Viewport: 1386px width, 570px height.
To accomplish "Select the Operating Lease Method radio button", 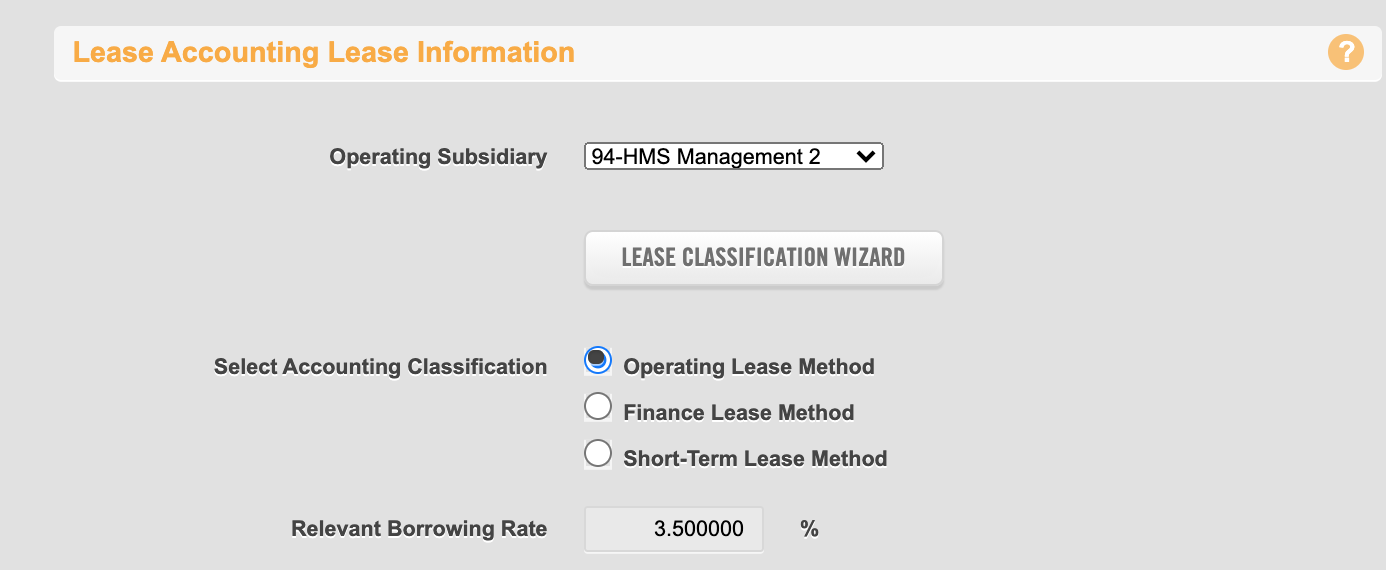I will (x=597, y=361).
